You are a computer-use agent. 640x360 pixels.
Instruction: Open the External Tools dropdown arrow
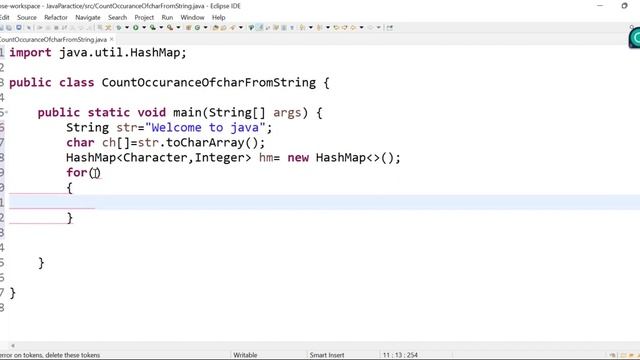coord(178,28)
